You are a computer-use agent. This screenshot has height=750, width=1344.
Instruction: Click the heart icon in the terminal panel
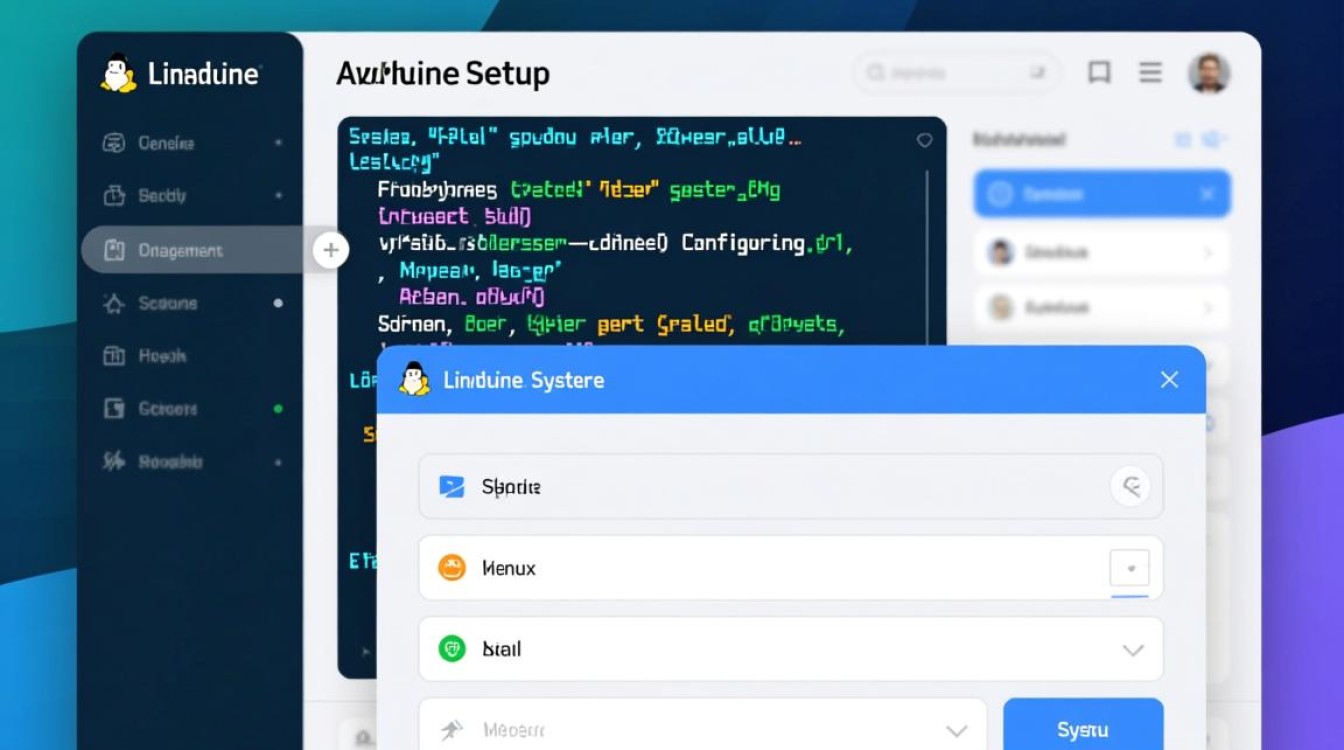point(924,141)
